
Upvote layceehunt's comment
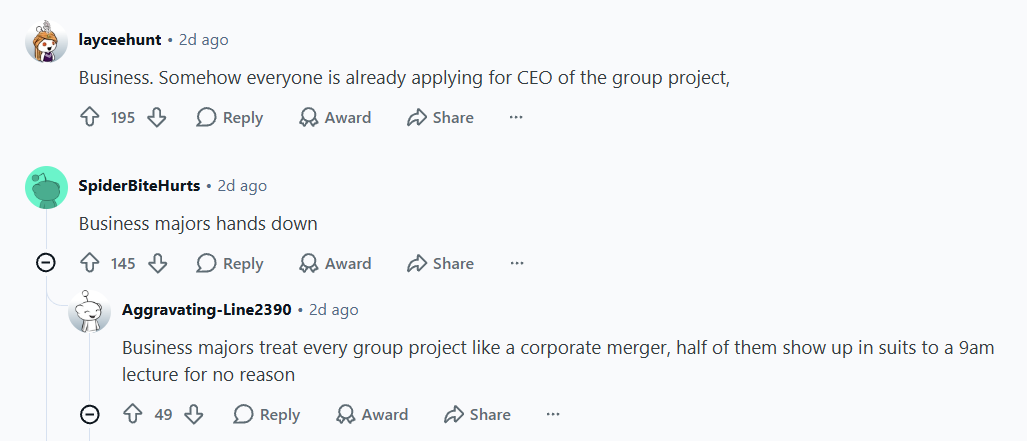[89, 118]
